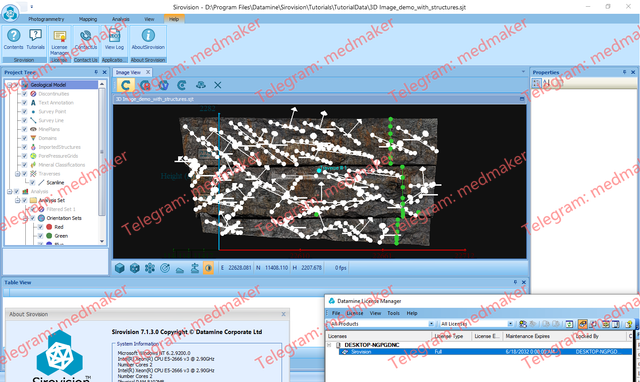
Task: Toggle the Survey Line checkbox
Action: point(24,120)
